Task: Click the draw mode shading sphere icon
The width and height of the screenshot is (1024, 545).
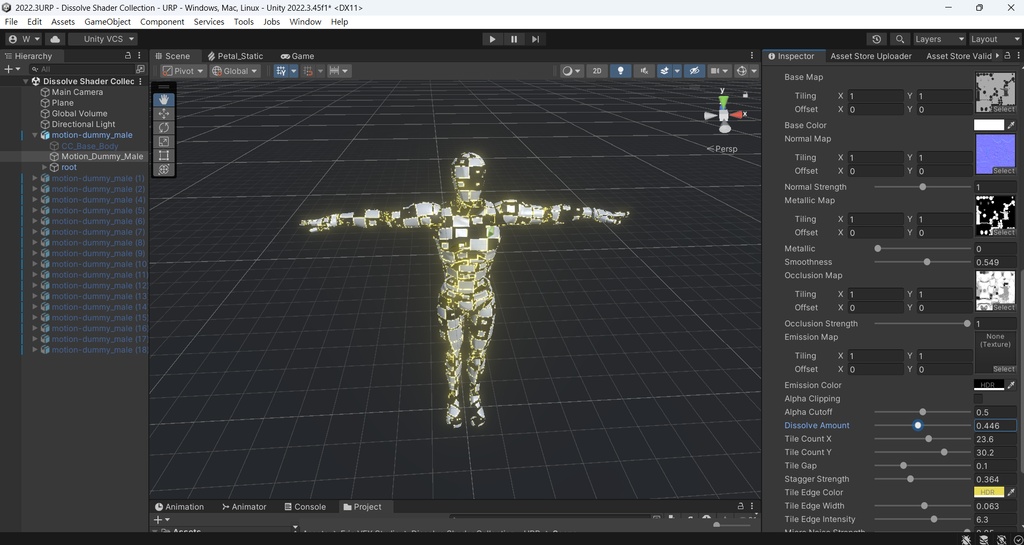Action: coord(568,71)
